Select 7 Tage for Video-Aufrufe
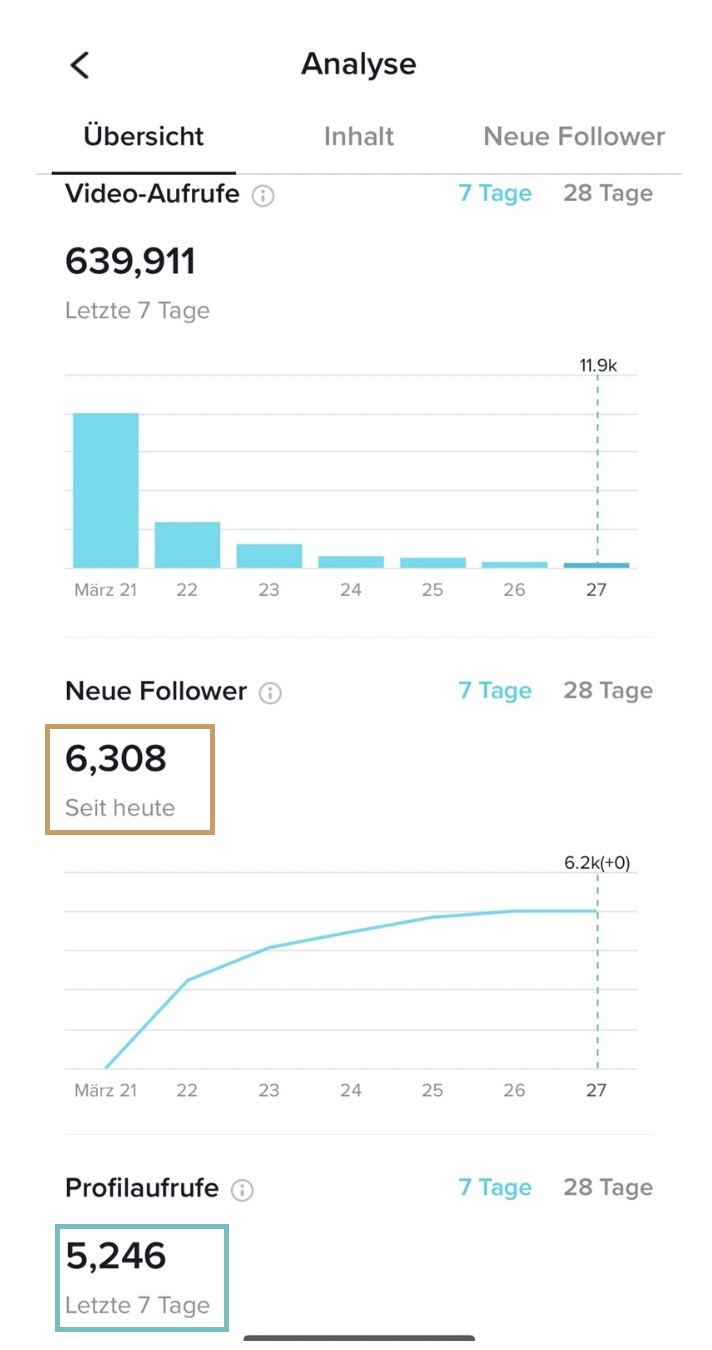The image size is (712, 1350). [x=495, y=193]
